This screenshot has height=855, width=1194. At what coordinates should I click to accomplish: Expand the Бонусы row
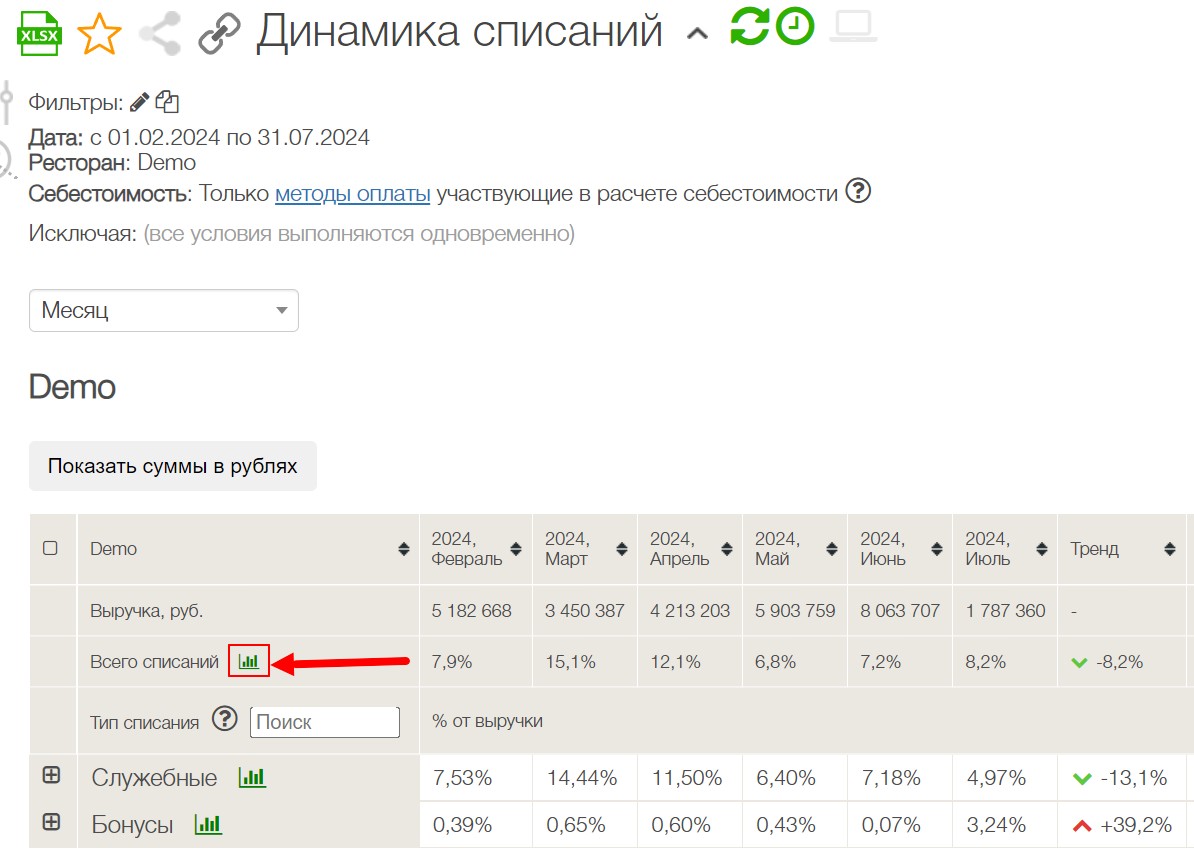point(51,822)
